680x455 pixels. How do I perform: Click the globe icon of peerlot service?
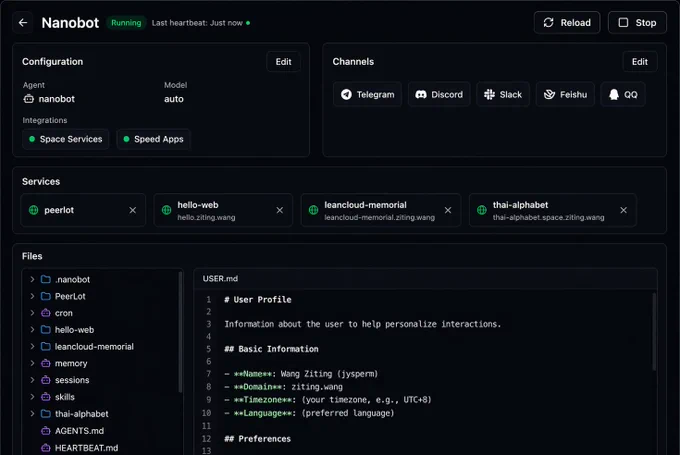[x=33, y=210]
